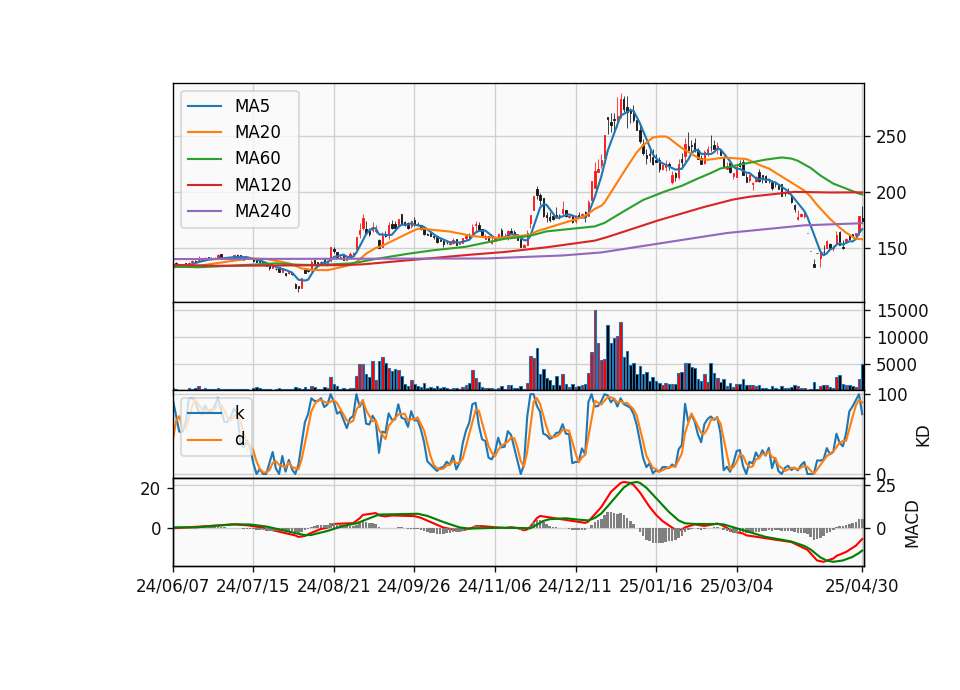This screenshot has height=690, width=960.
Task: Click the MA5 legend label
Action: tap(252, 106)
